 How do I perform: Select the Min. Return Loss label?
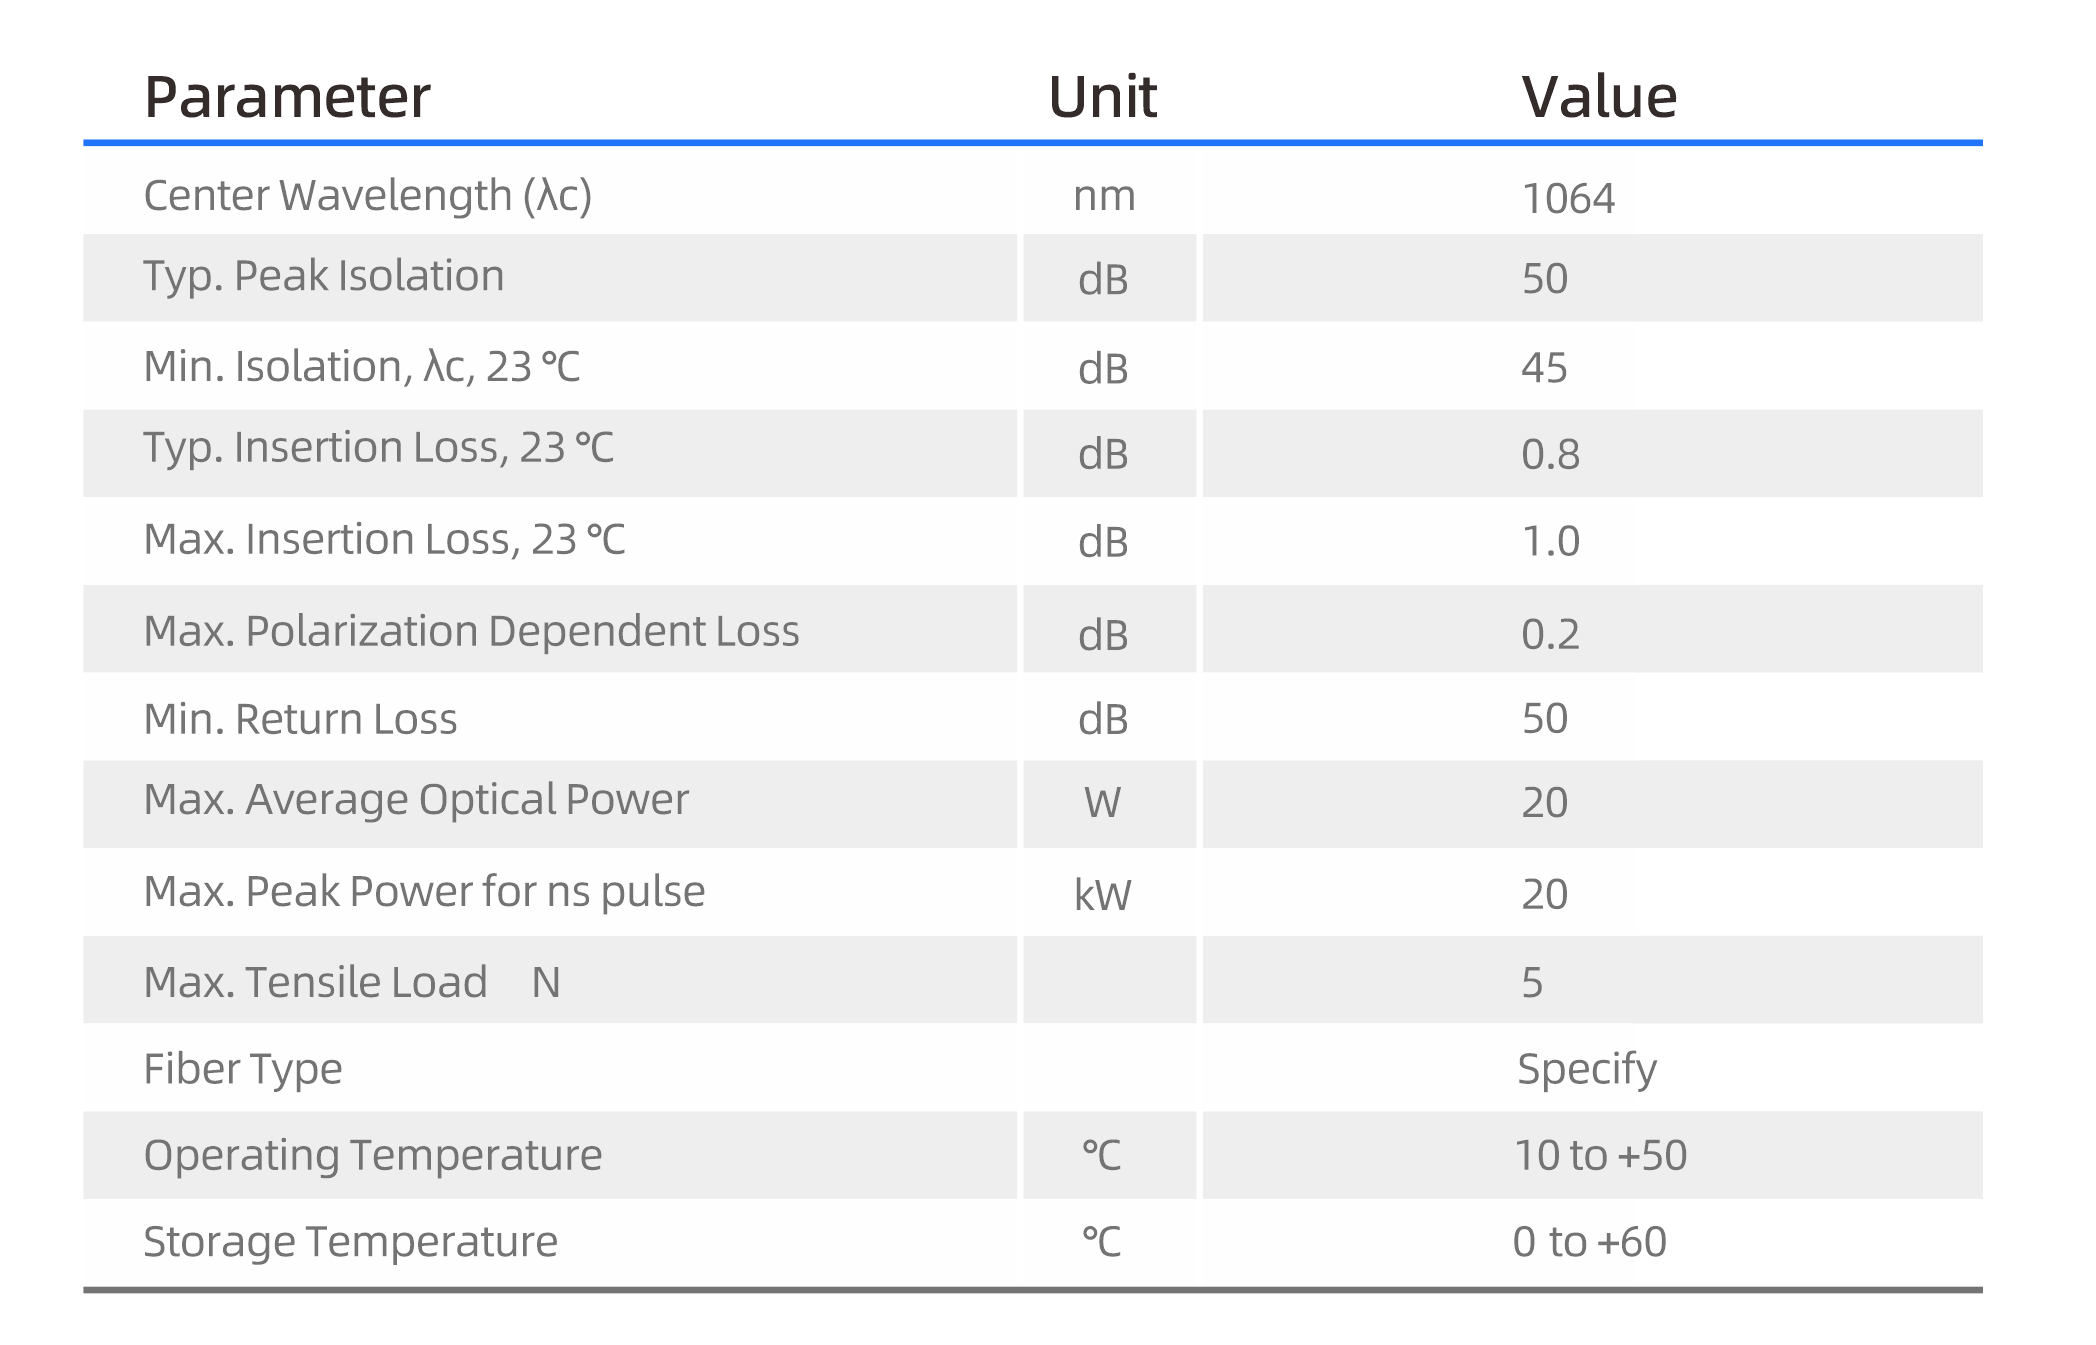300,719
